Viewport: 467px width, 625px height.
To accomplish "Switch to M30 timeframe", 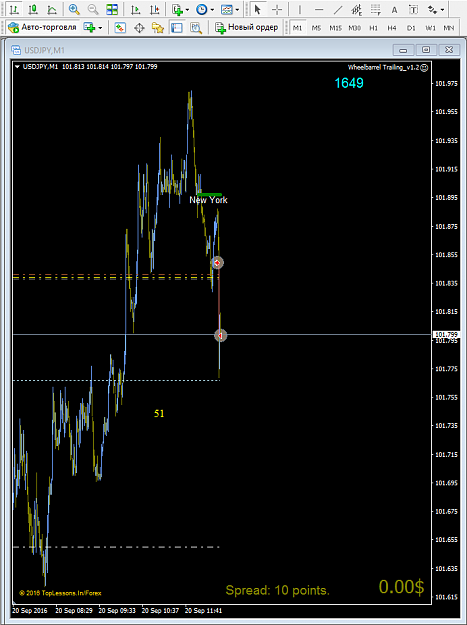I will pyautogui.click(x=354, y=28).
